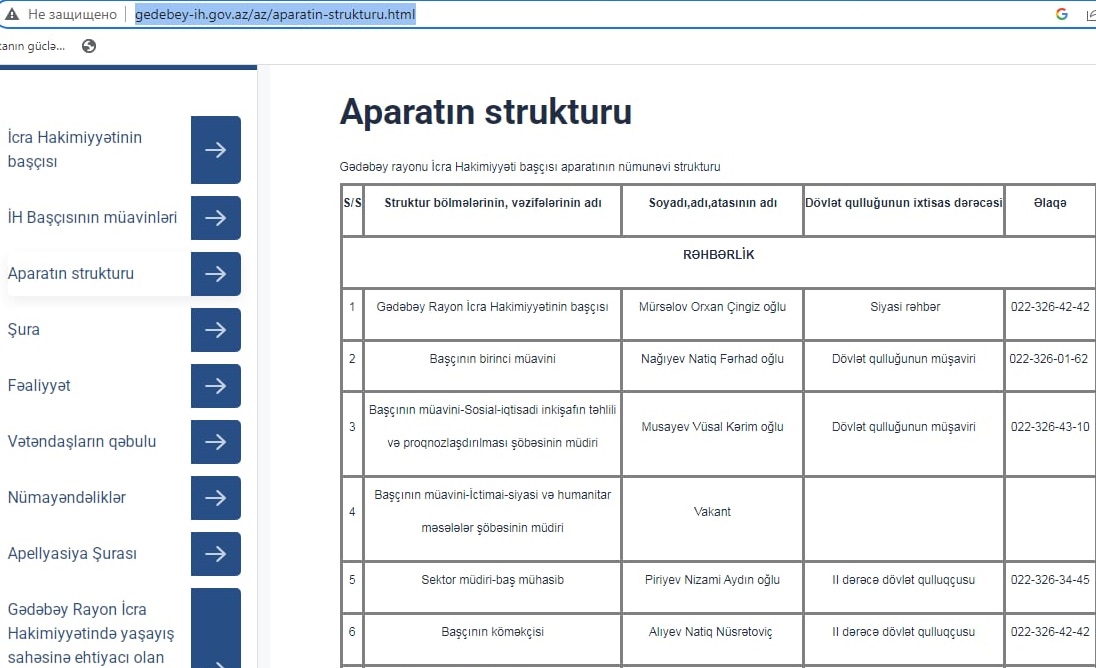Click the S/S column header

tap(352, 203)
